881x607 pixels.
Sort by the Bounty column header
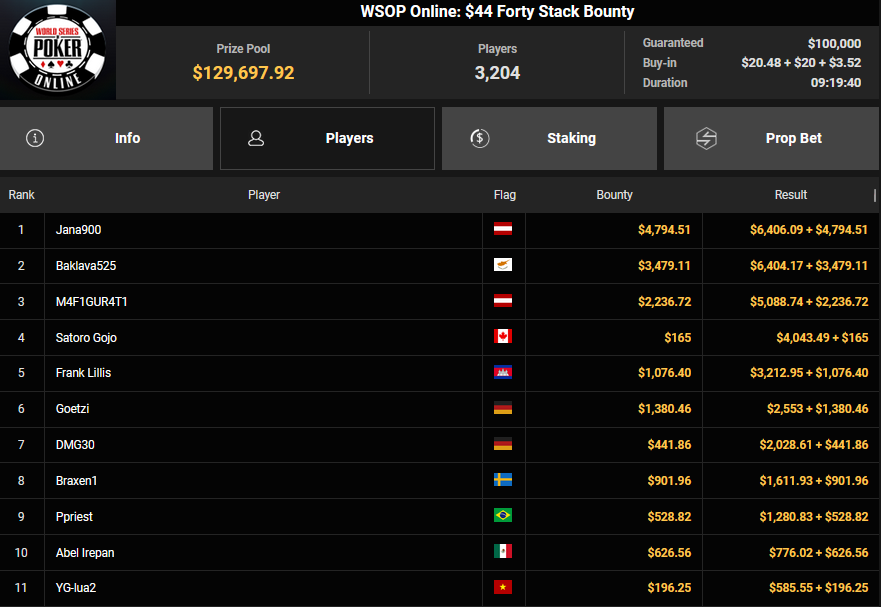pos(614,195)
